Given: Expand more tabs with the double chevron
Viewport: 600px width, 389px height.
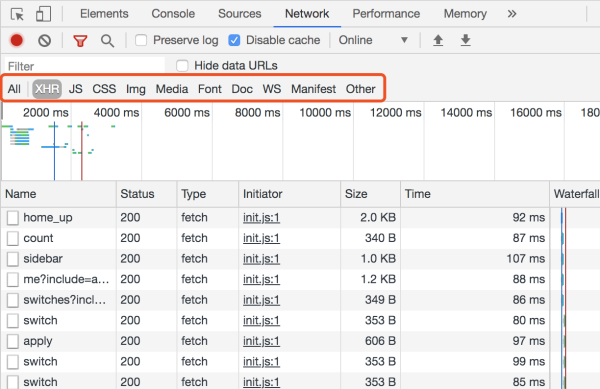Looking at the screenshot, I should point(512,14).
